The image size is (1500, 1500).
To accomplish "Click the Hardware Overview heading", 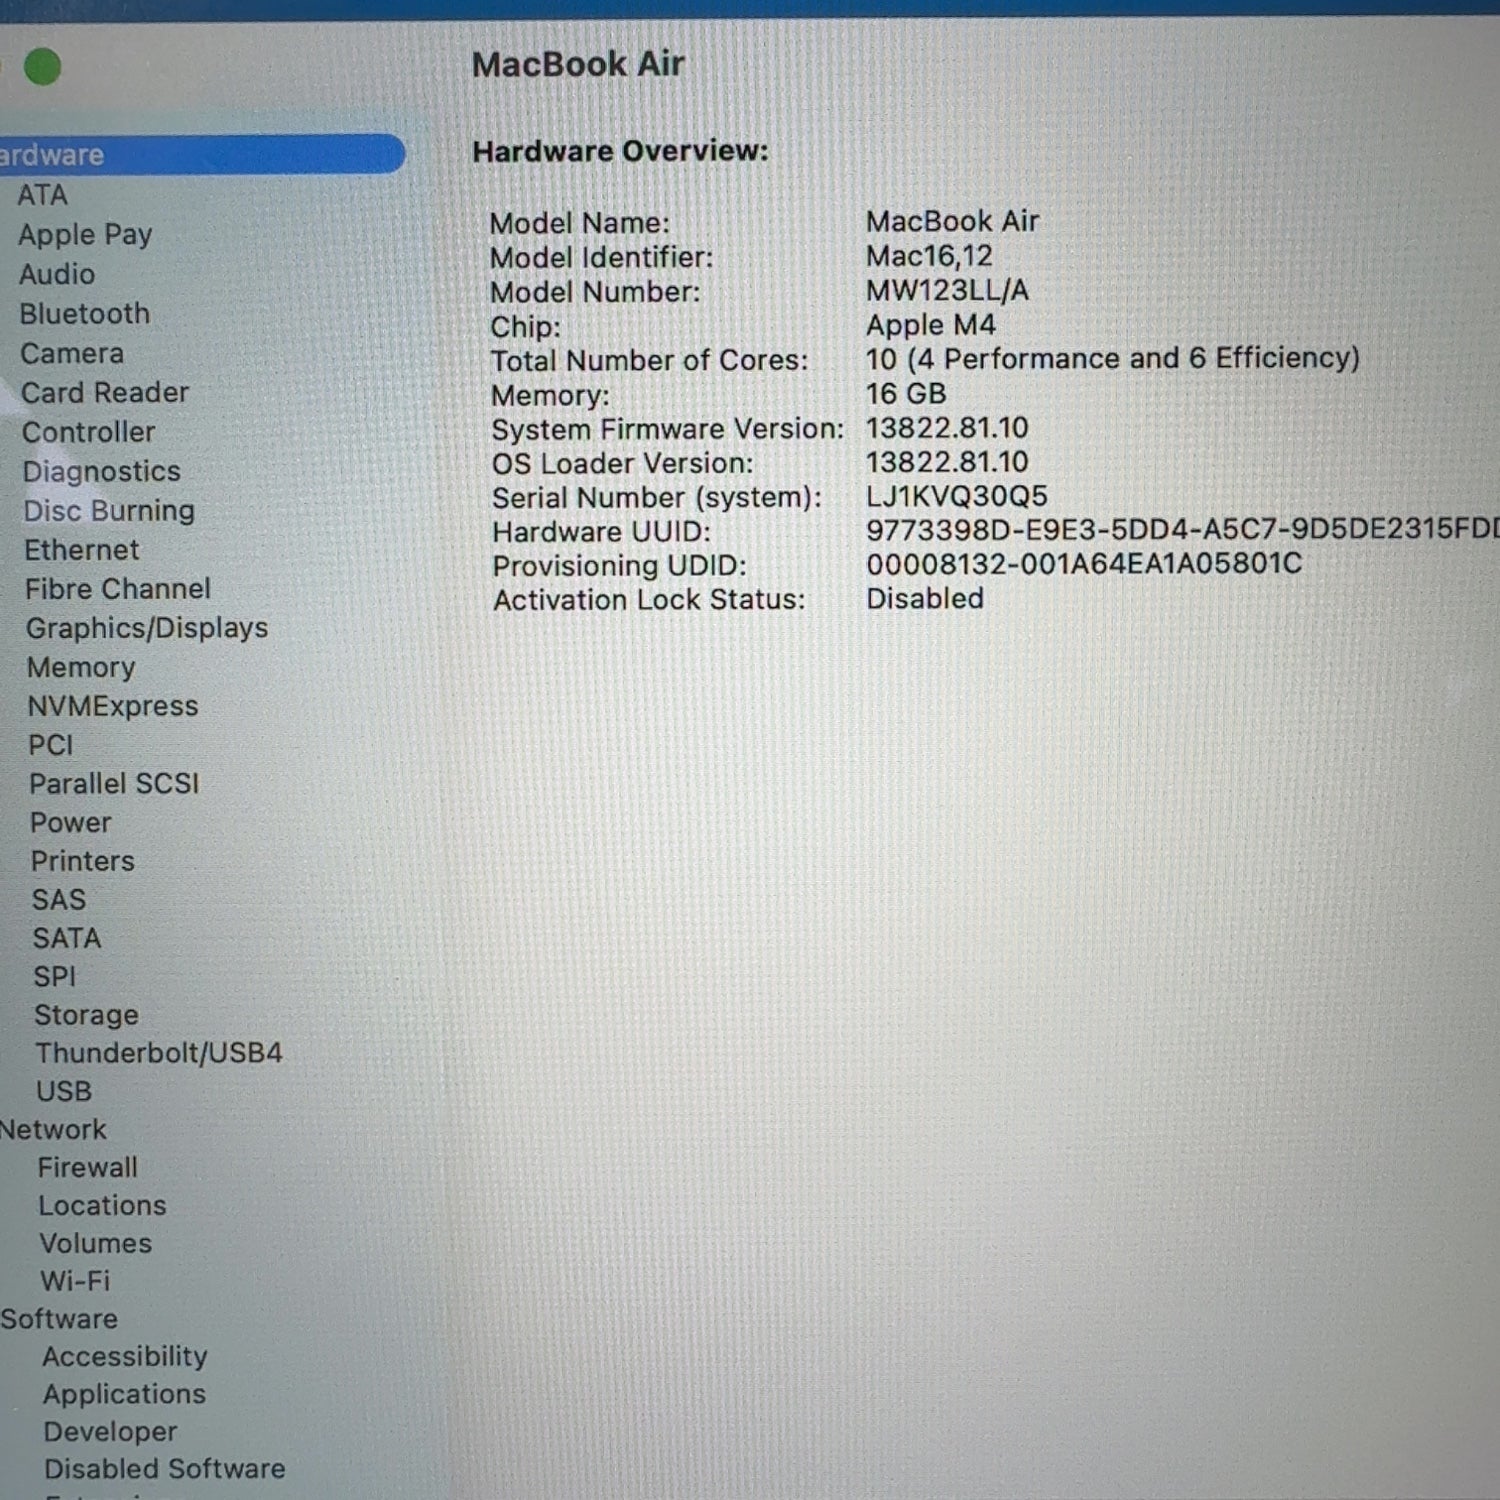I will pos(621,151).
